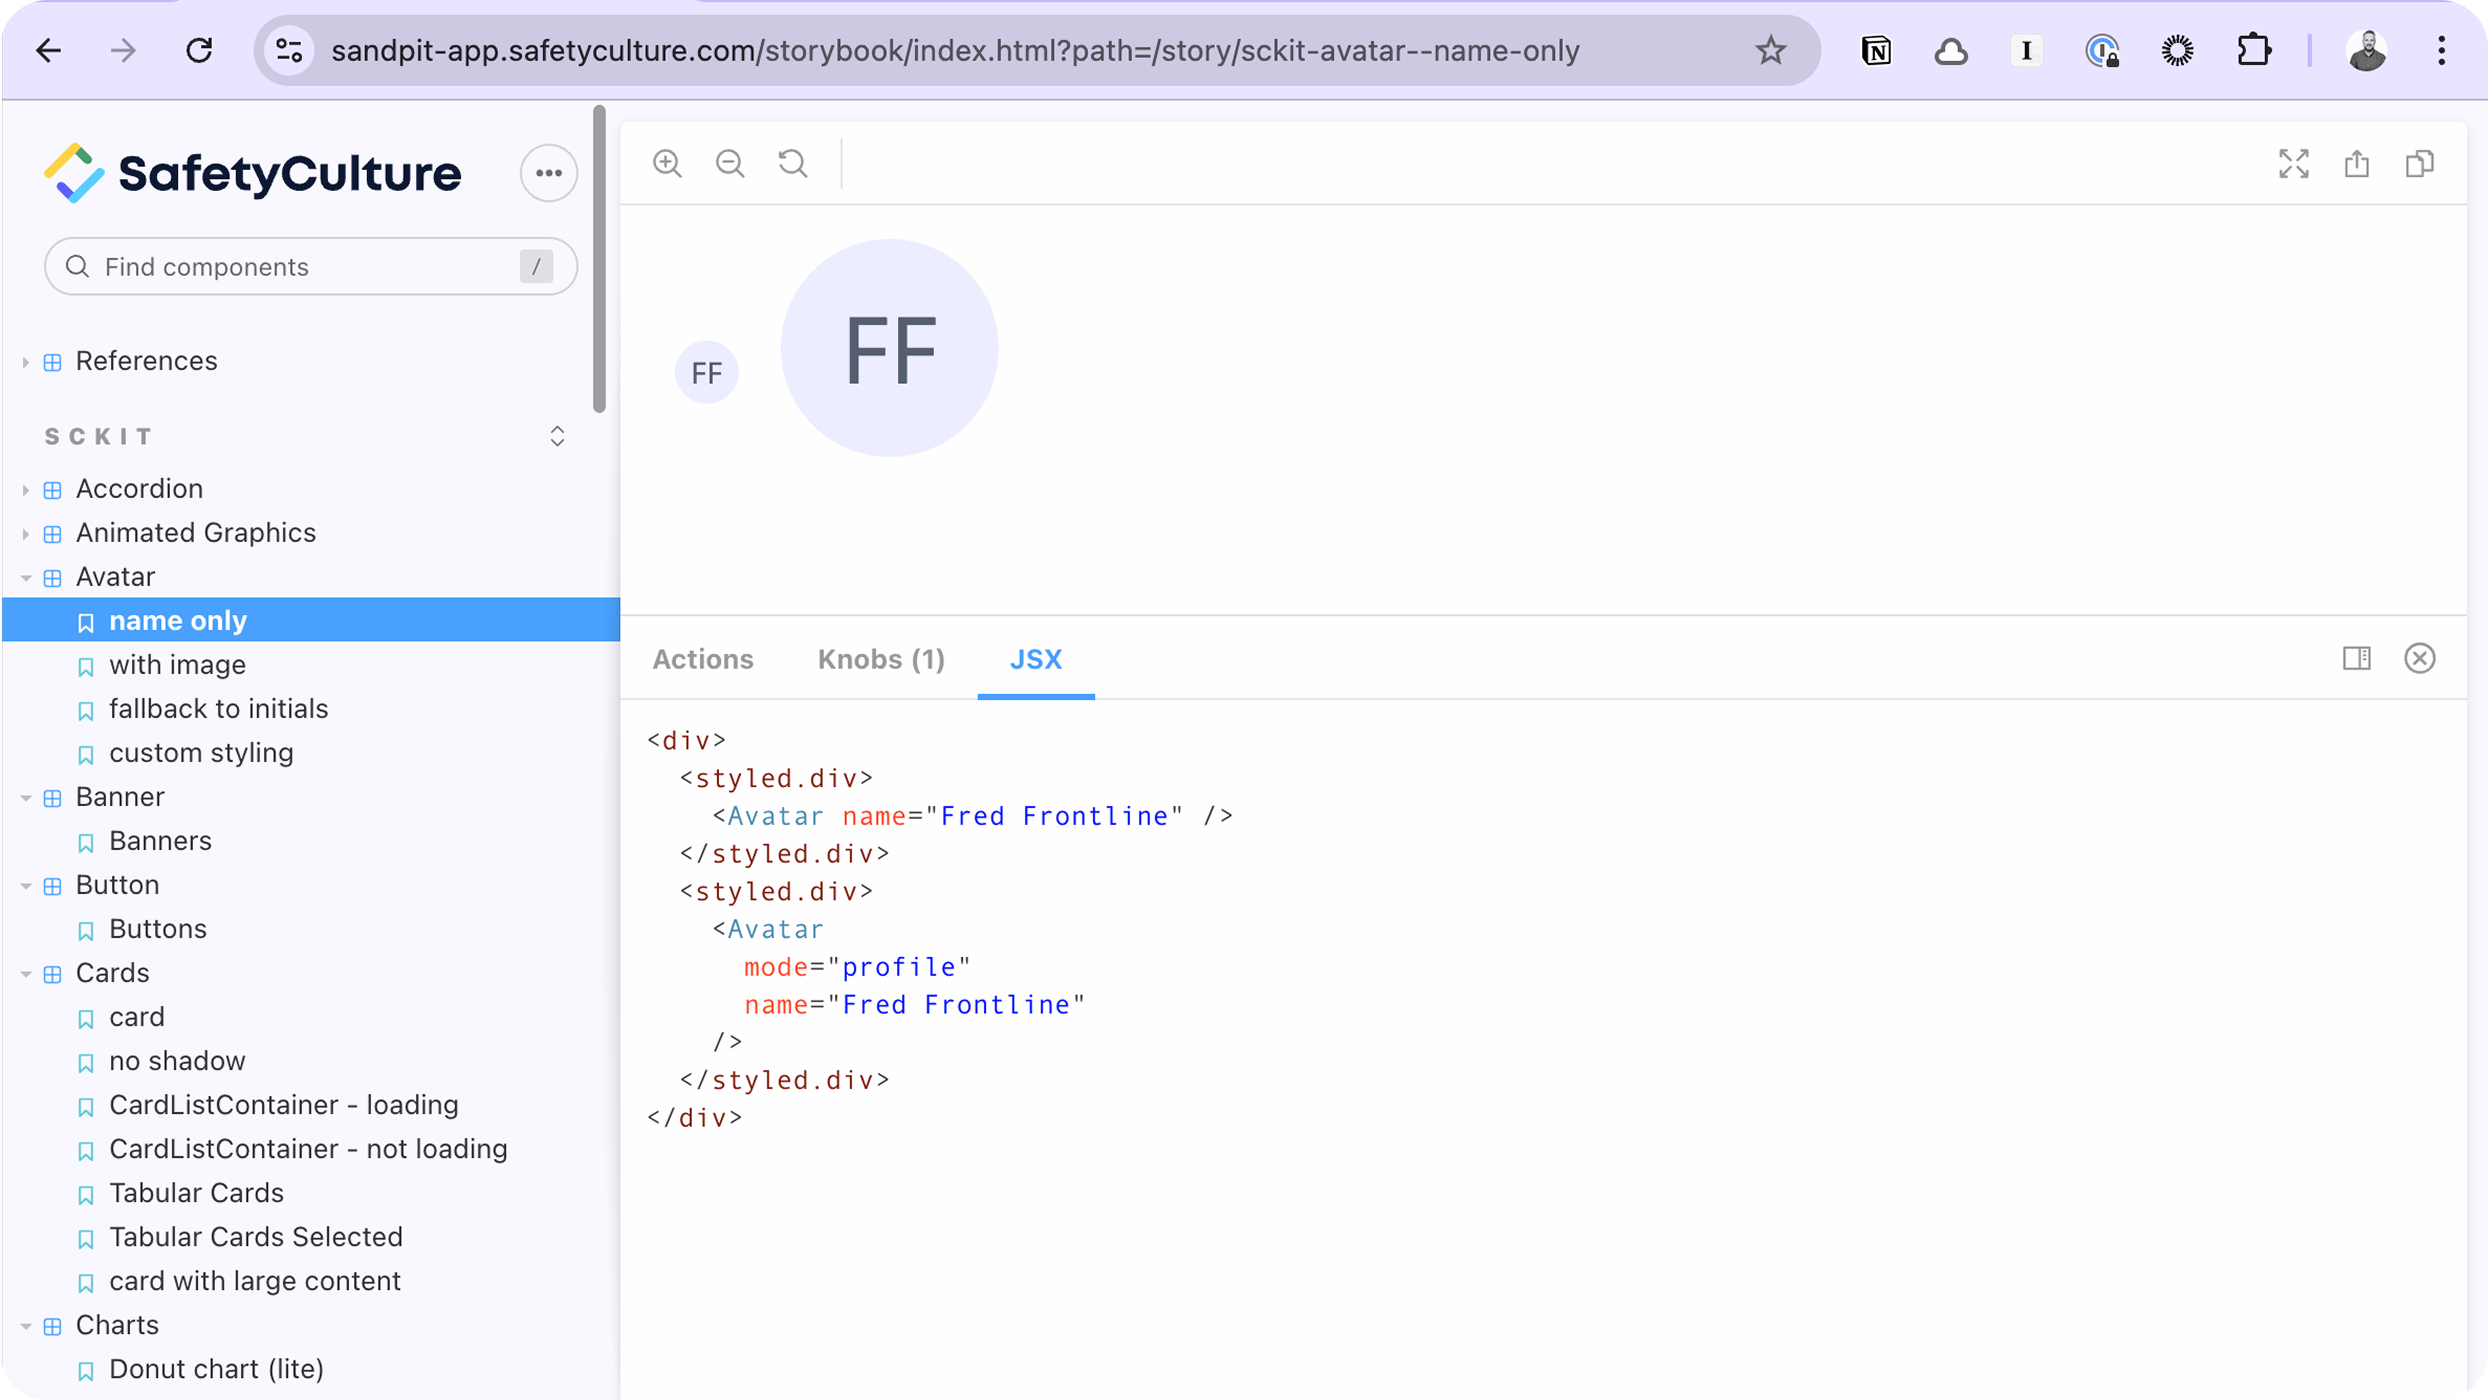Reset zoom with the circular arrow icon

point(793,163)
